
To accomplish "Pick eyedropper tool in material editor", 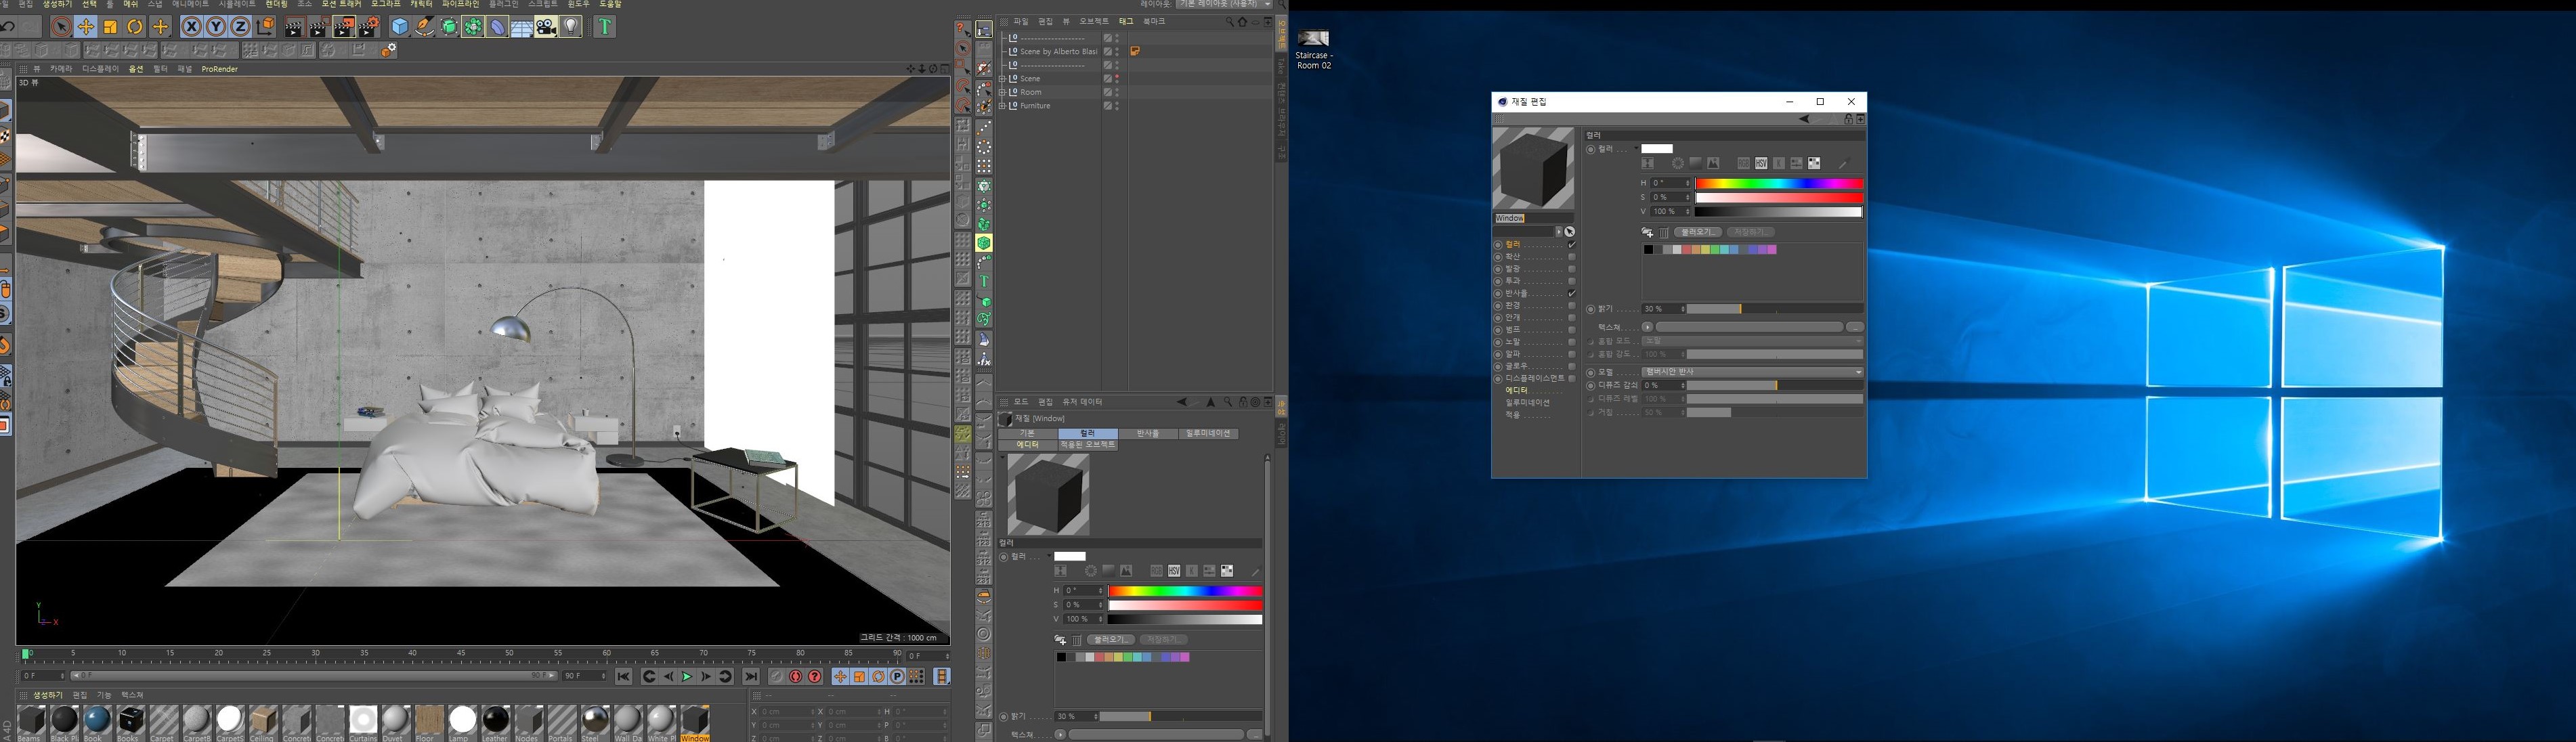I will [x=1843, y=163].
